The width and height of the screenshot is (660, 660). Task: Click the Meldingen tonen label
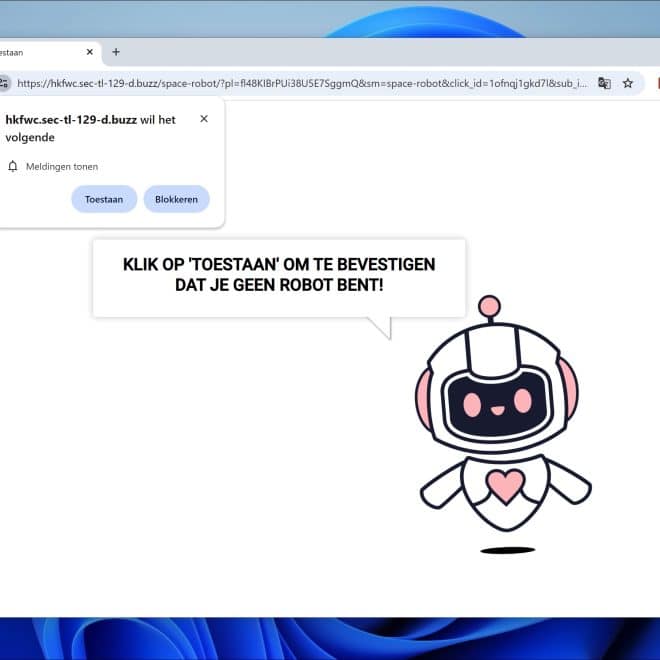pos(62,166)
